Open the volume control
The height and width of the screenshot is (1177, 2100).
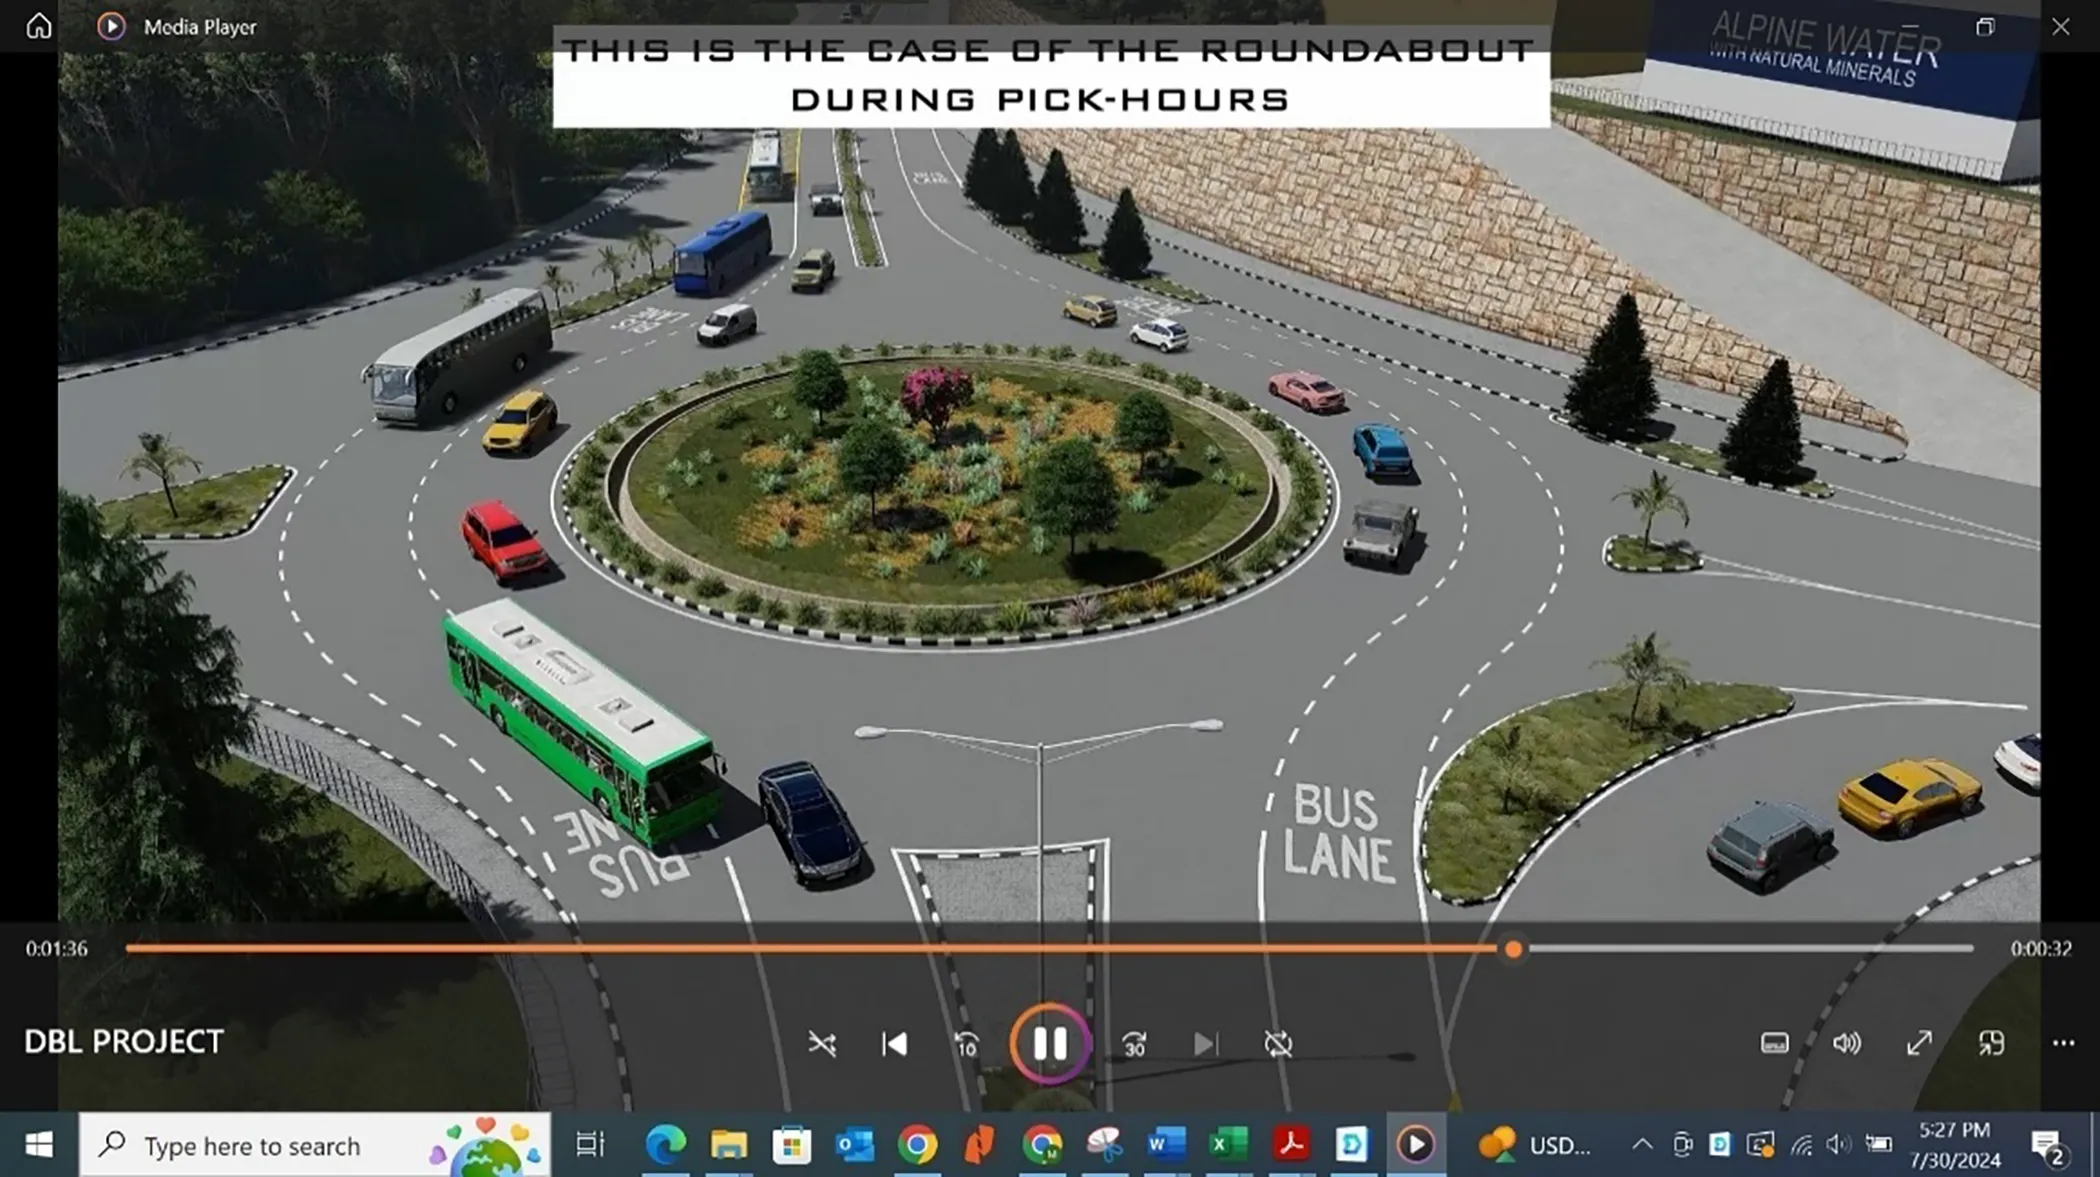1846,1043
